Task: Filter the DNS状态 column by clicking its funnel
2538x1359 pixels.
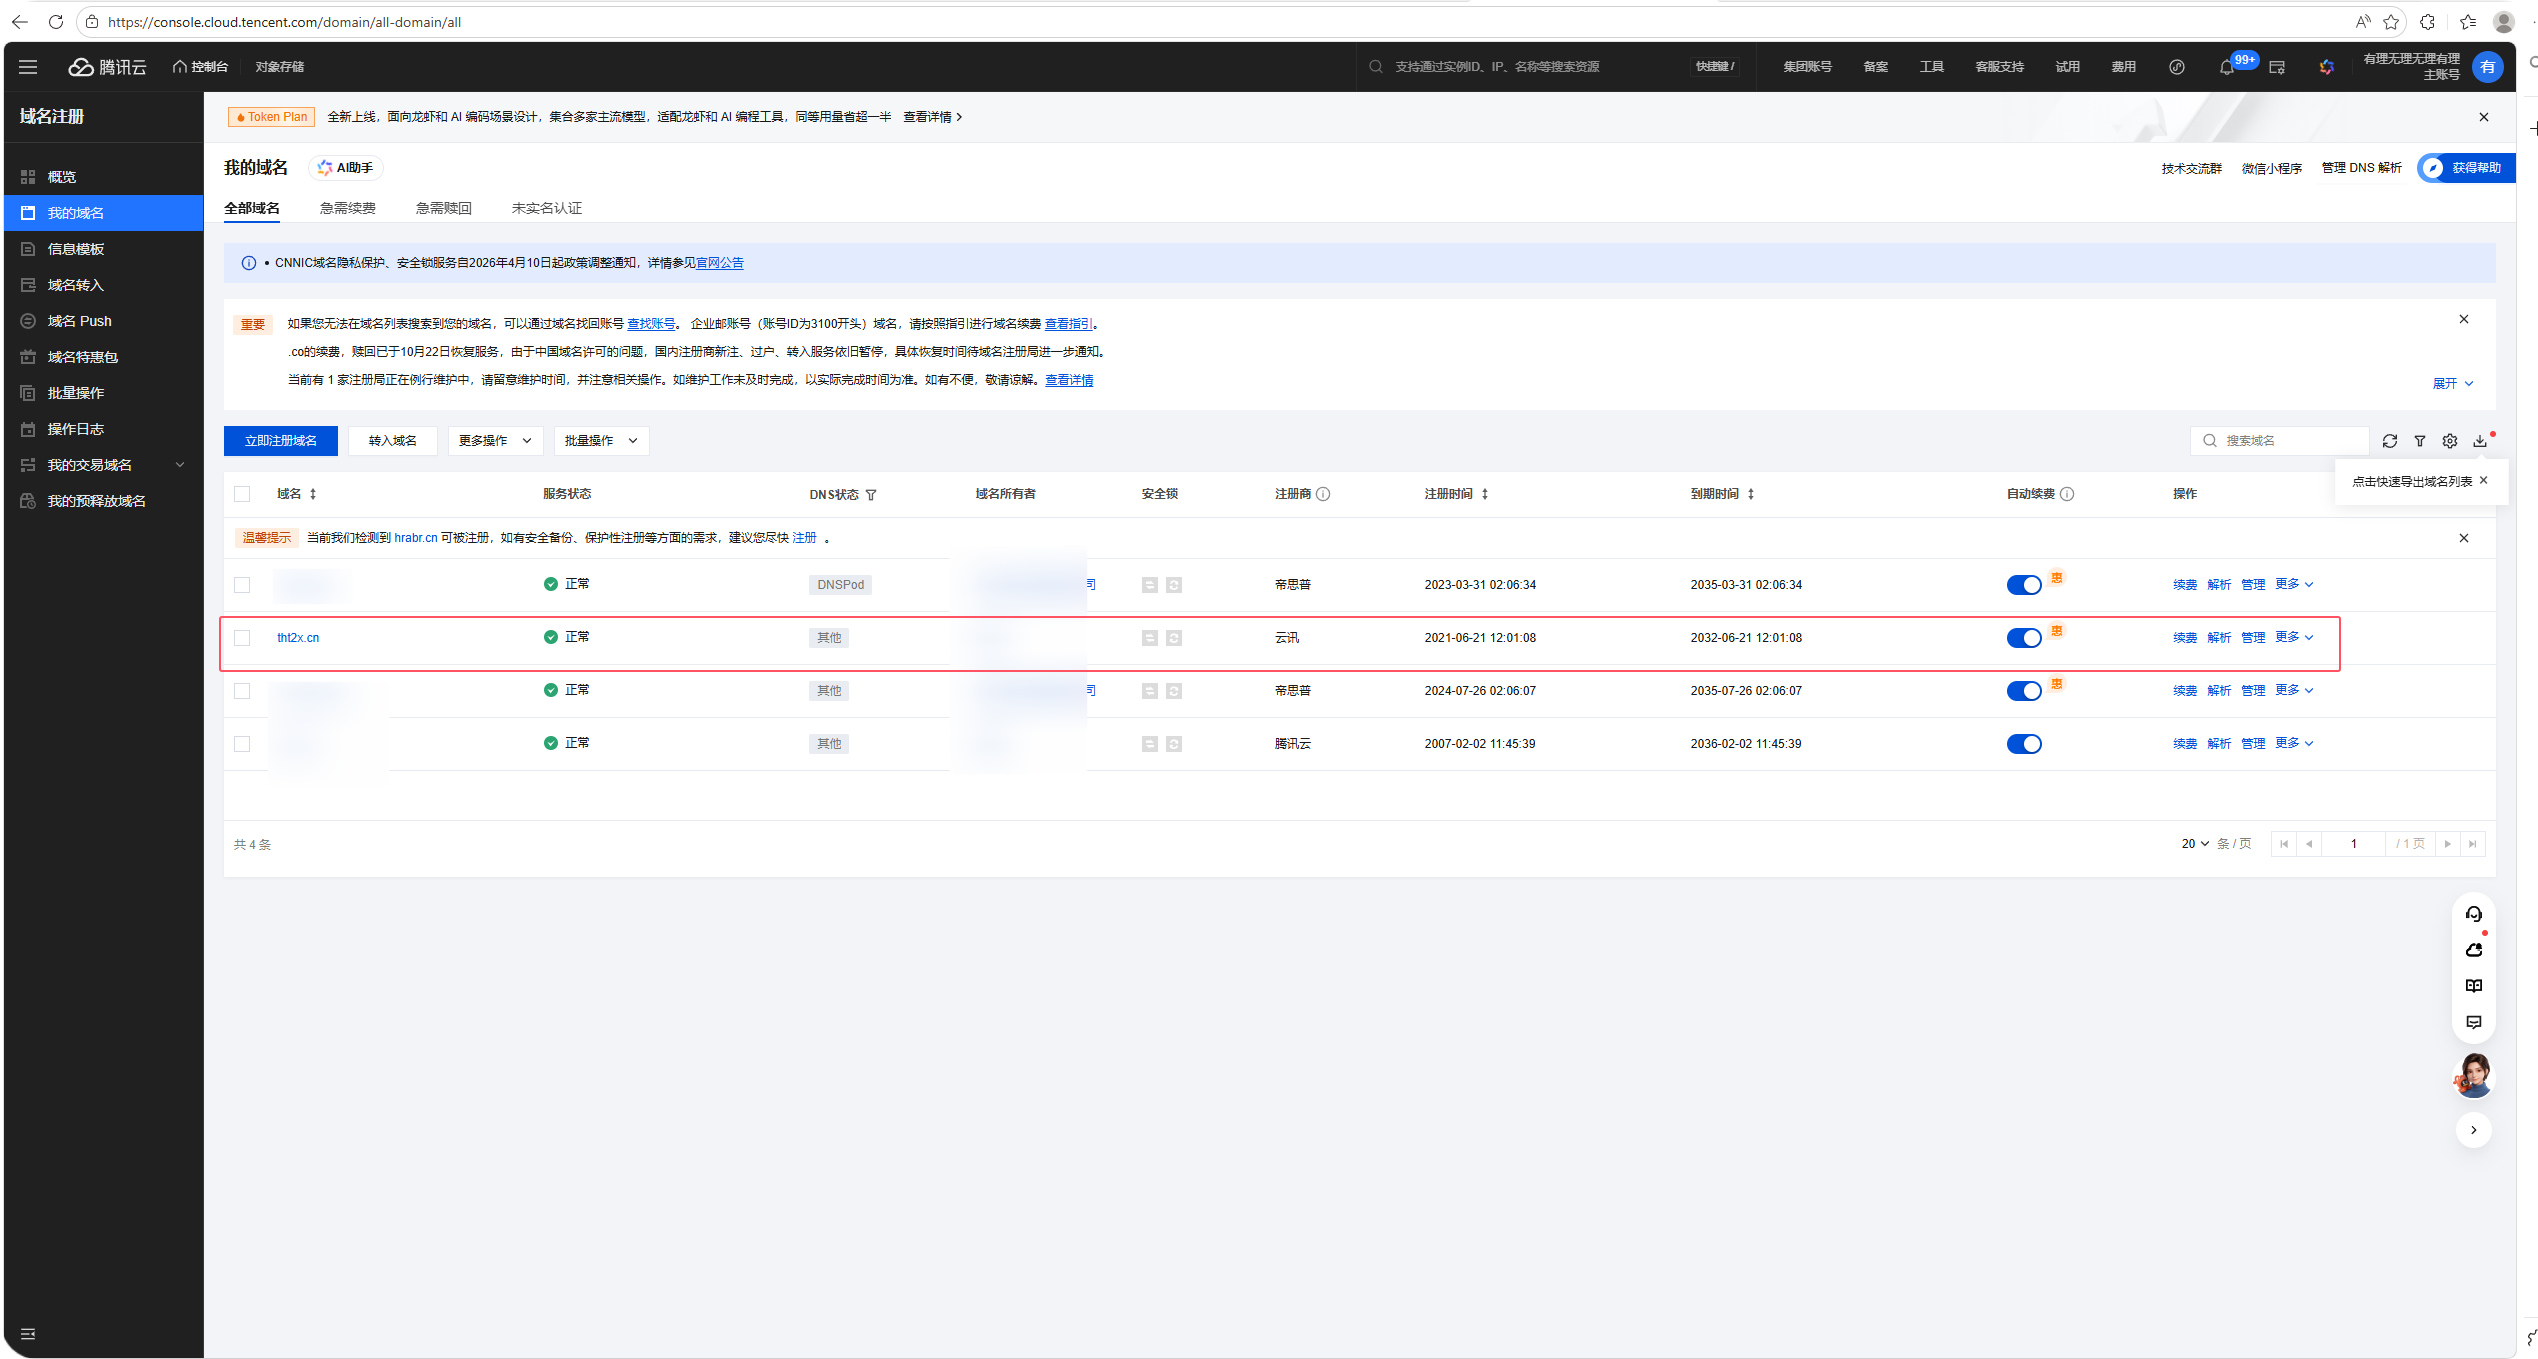Action: (x=871, y=495)
